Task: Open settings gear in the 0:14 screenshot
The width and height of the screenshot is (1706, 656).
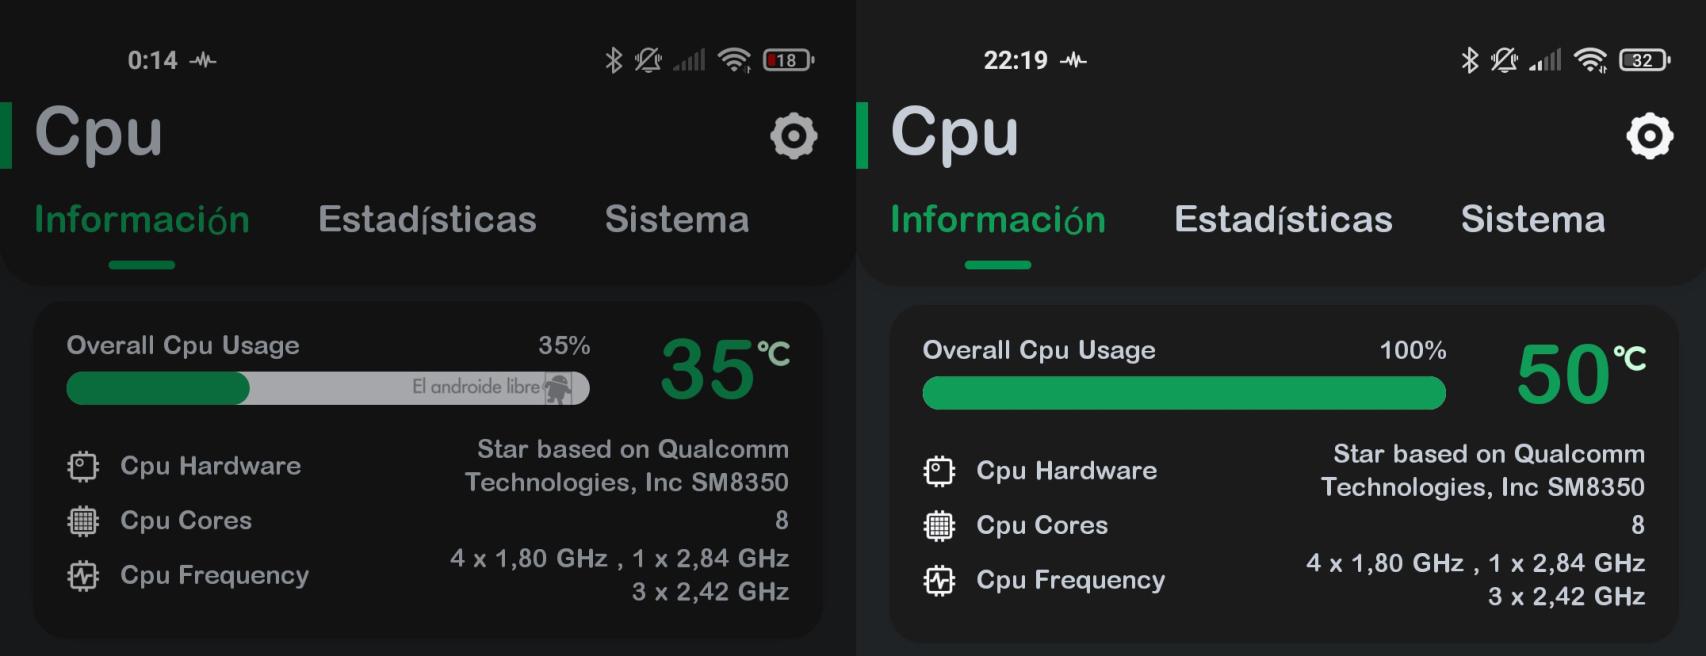Action: (x=793, y=136)
